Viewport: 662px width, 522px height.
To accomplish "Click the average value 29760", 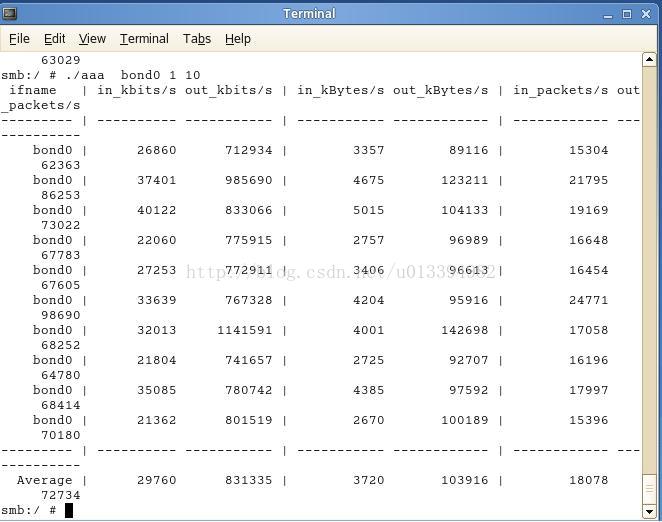I will coord(156,480).
